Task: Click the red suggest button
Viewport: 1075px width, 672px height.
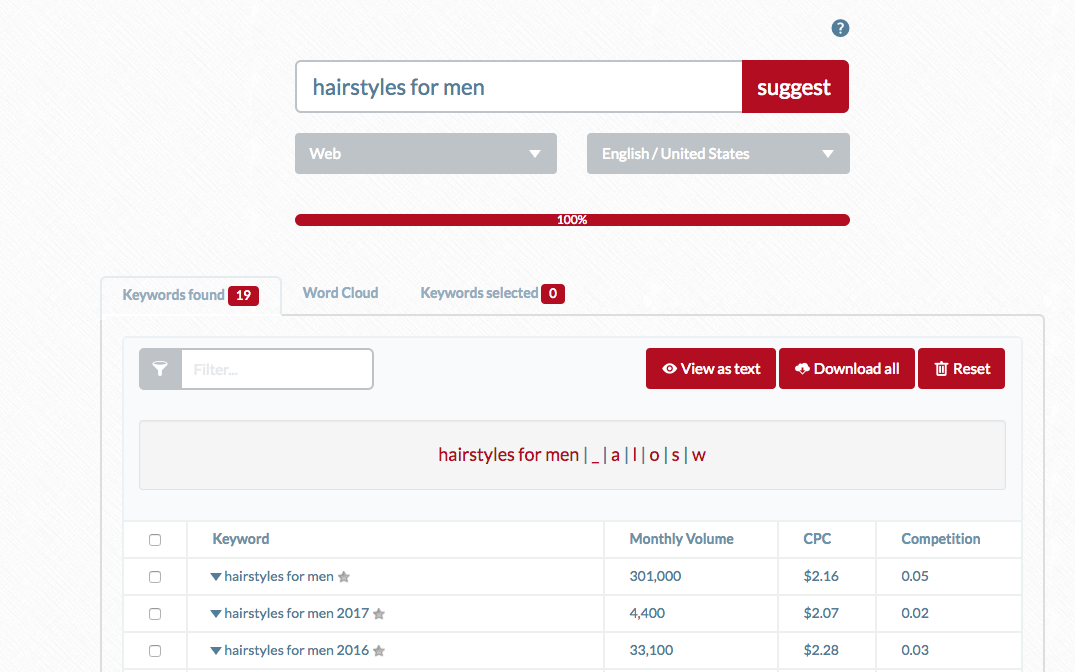Action: coord(794,87)
